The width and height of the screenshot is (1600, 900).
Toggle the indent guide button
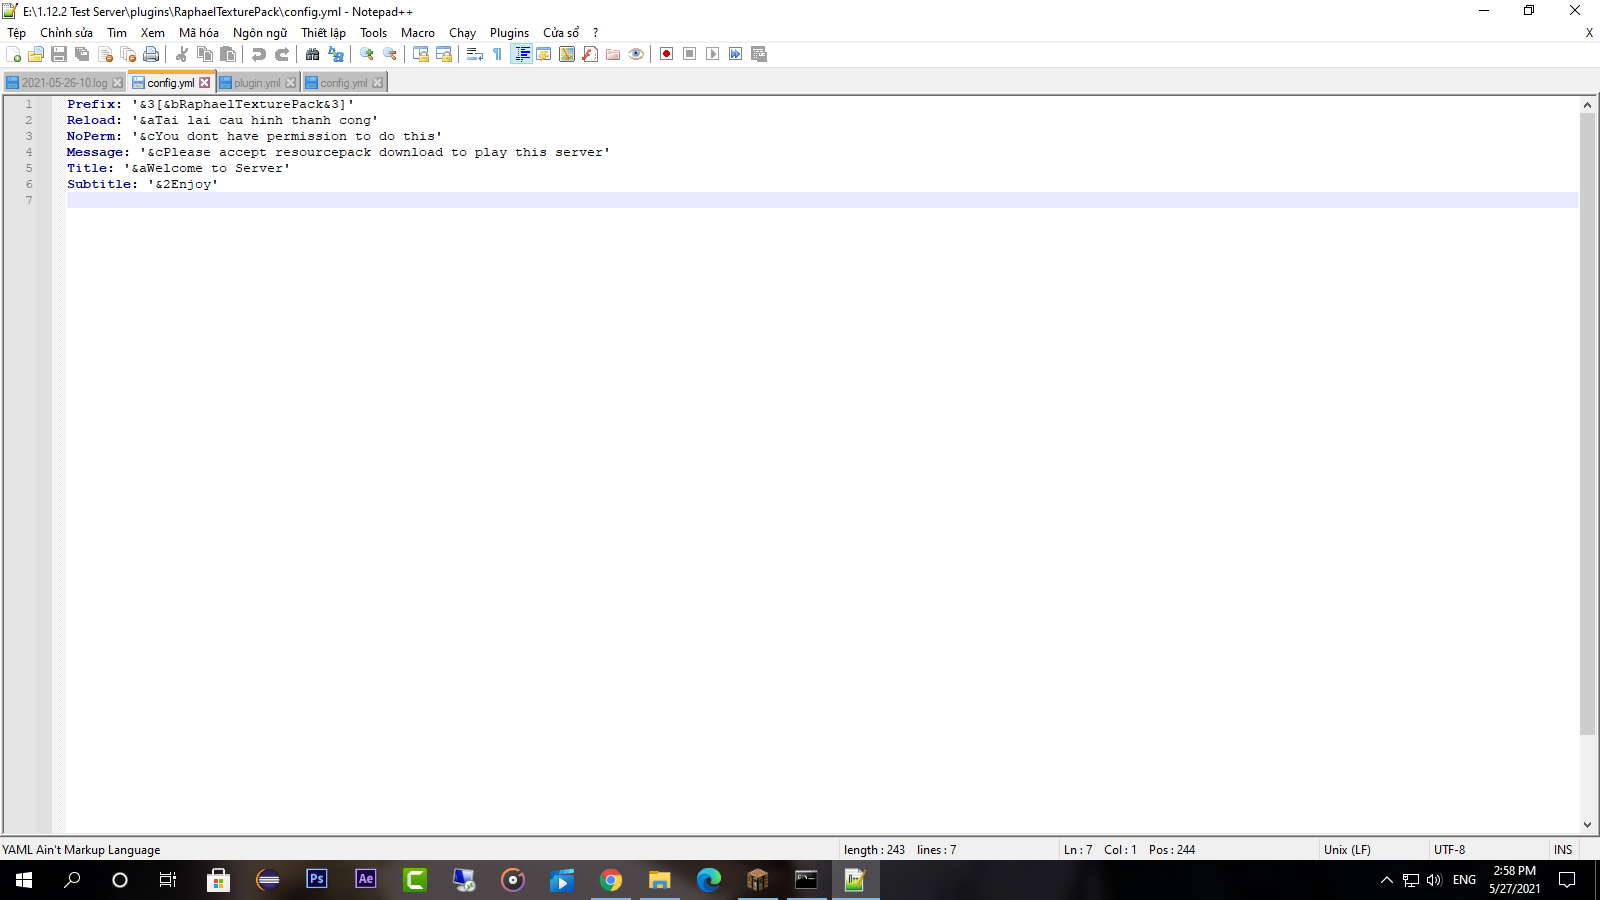(521, 54)
